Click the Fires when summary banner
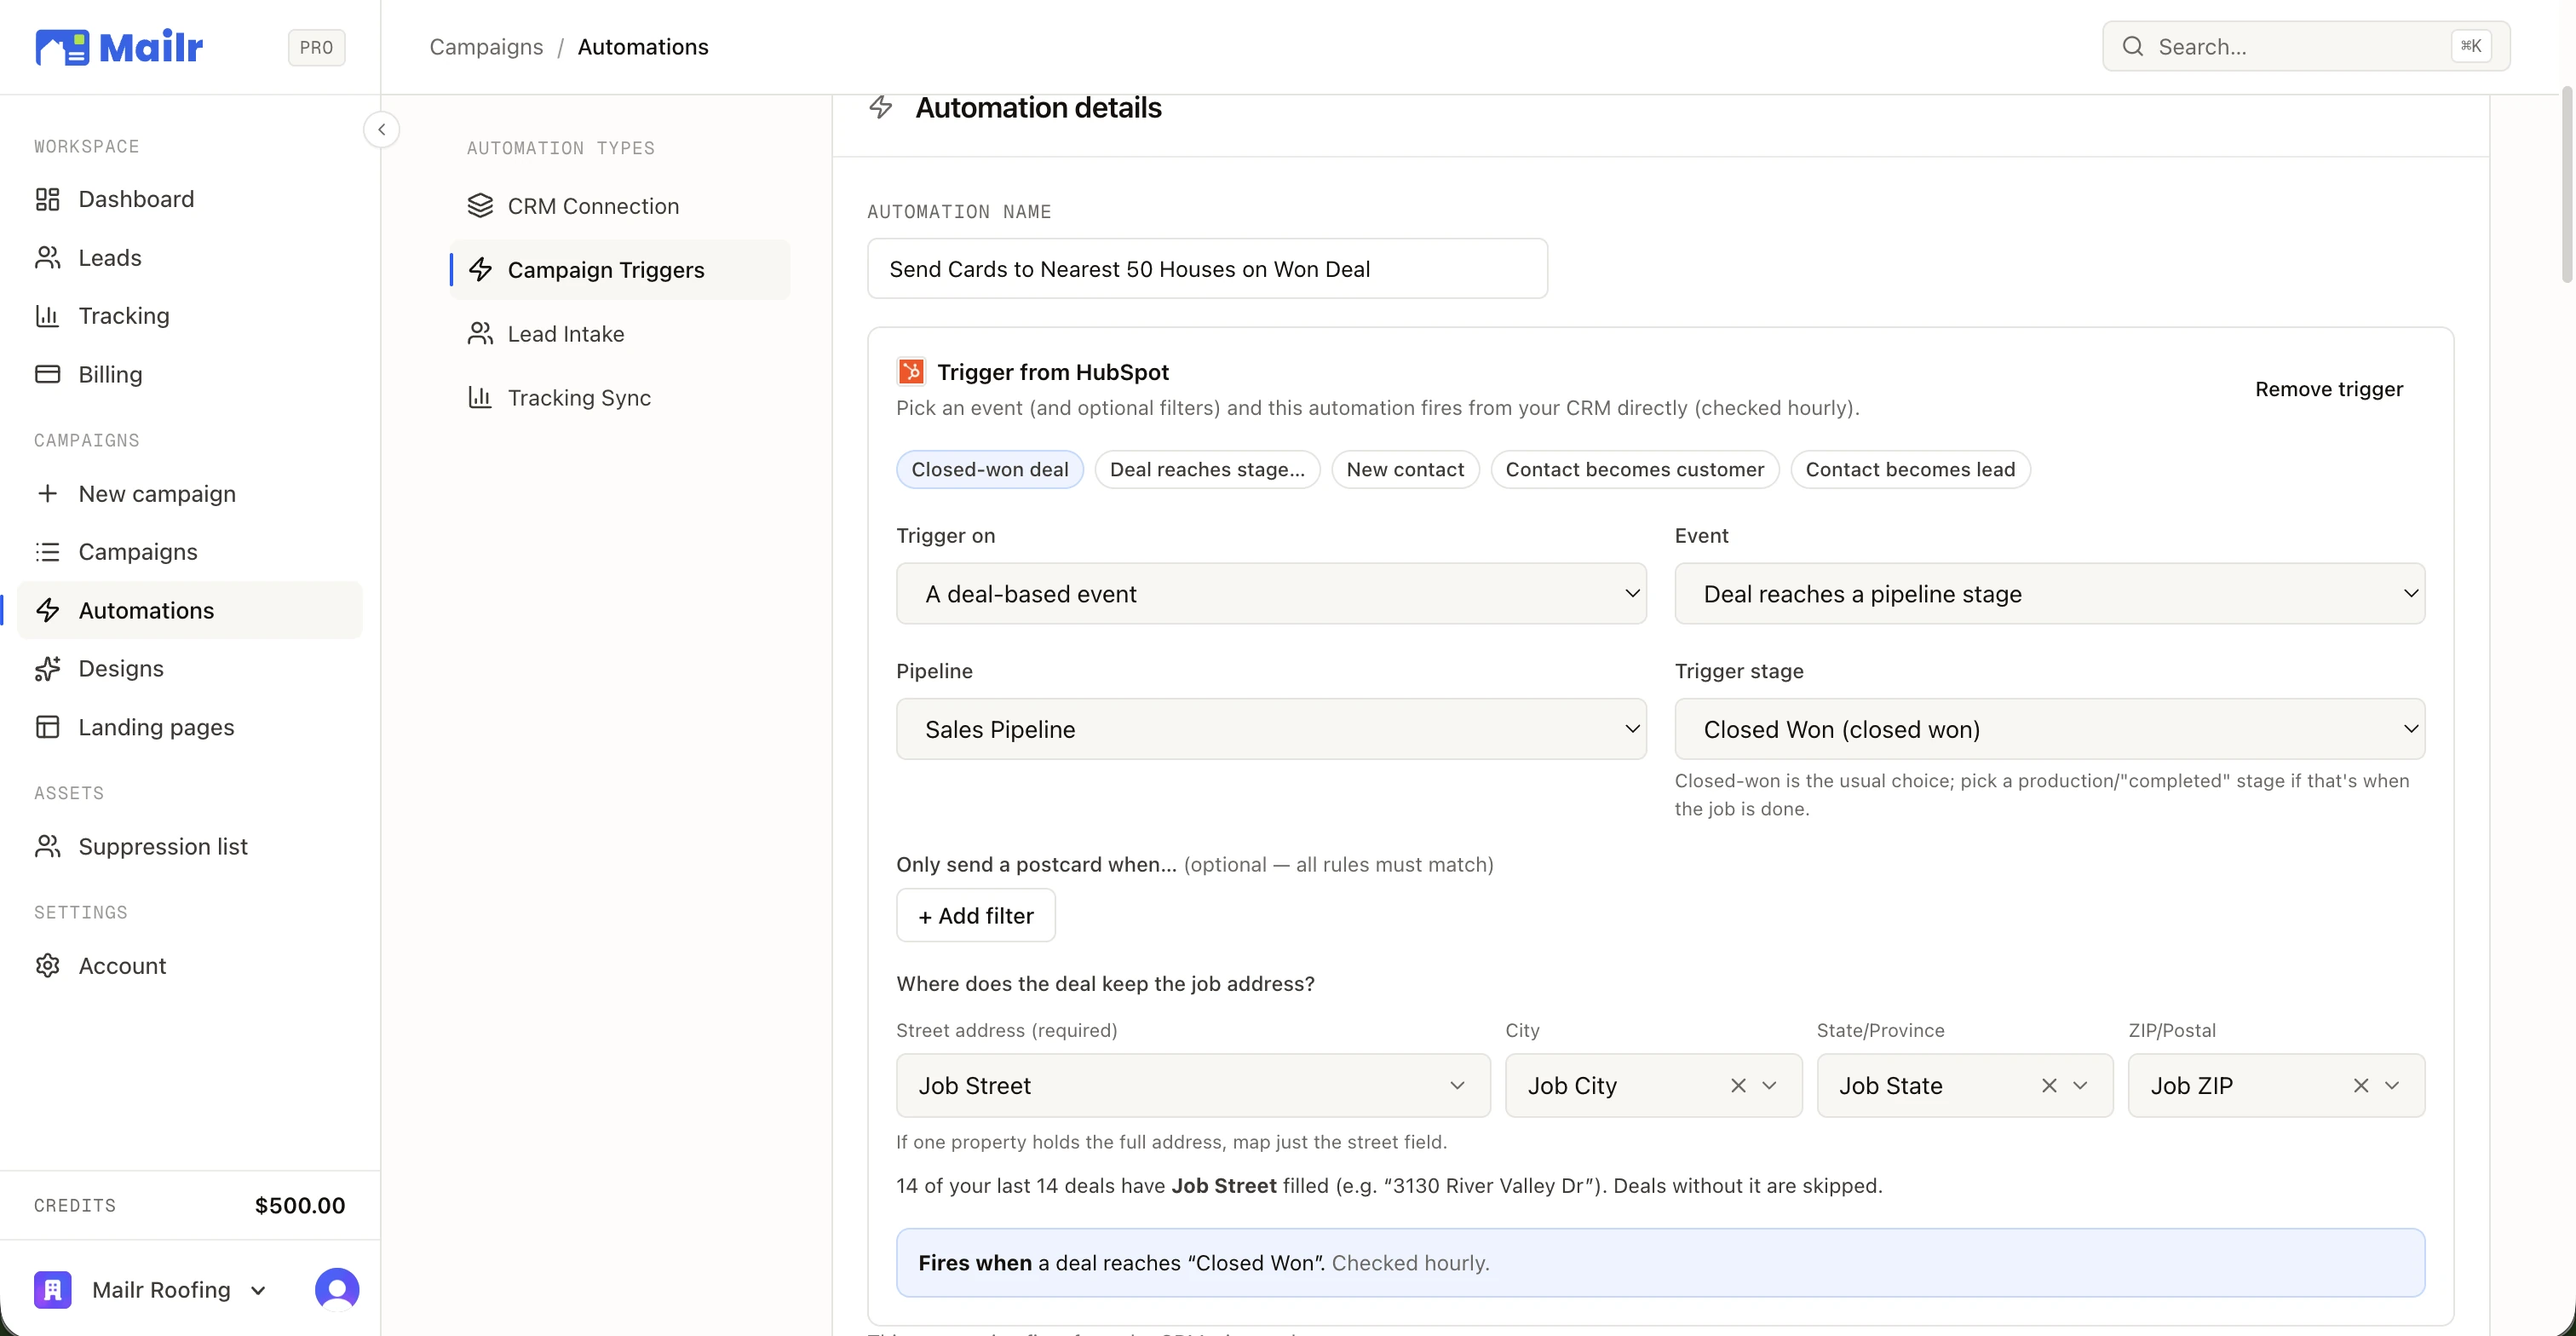 click(x=1660, y=1263)
